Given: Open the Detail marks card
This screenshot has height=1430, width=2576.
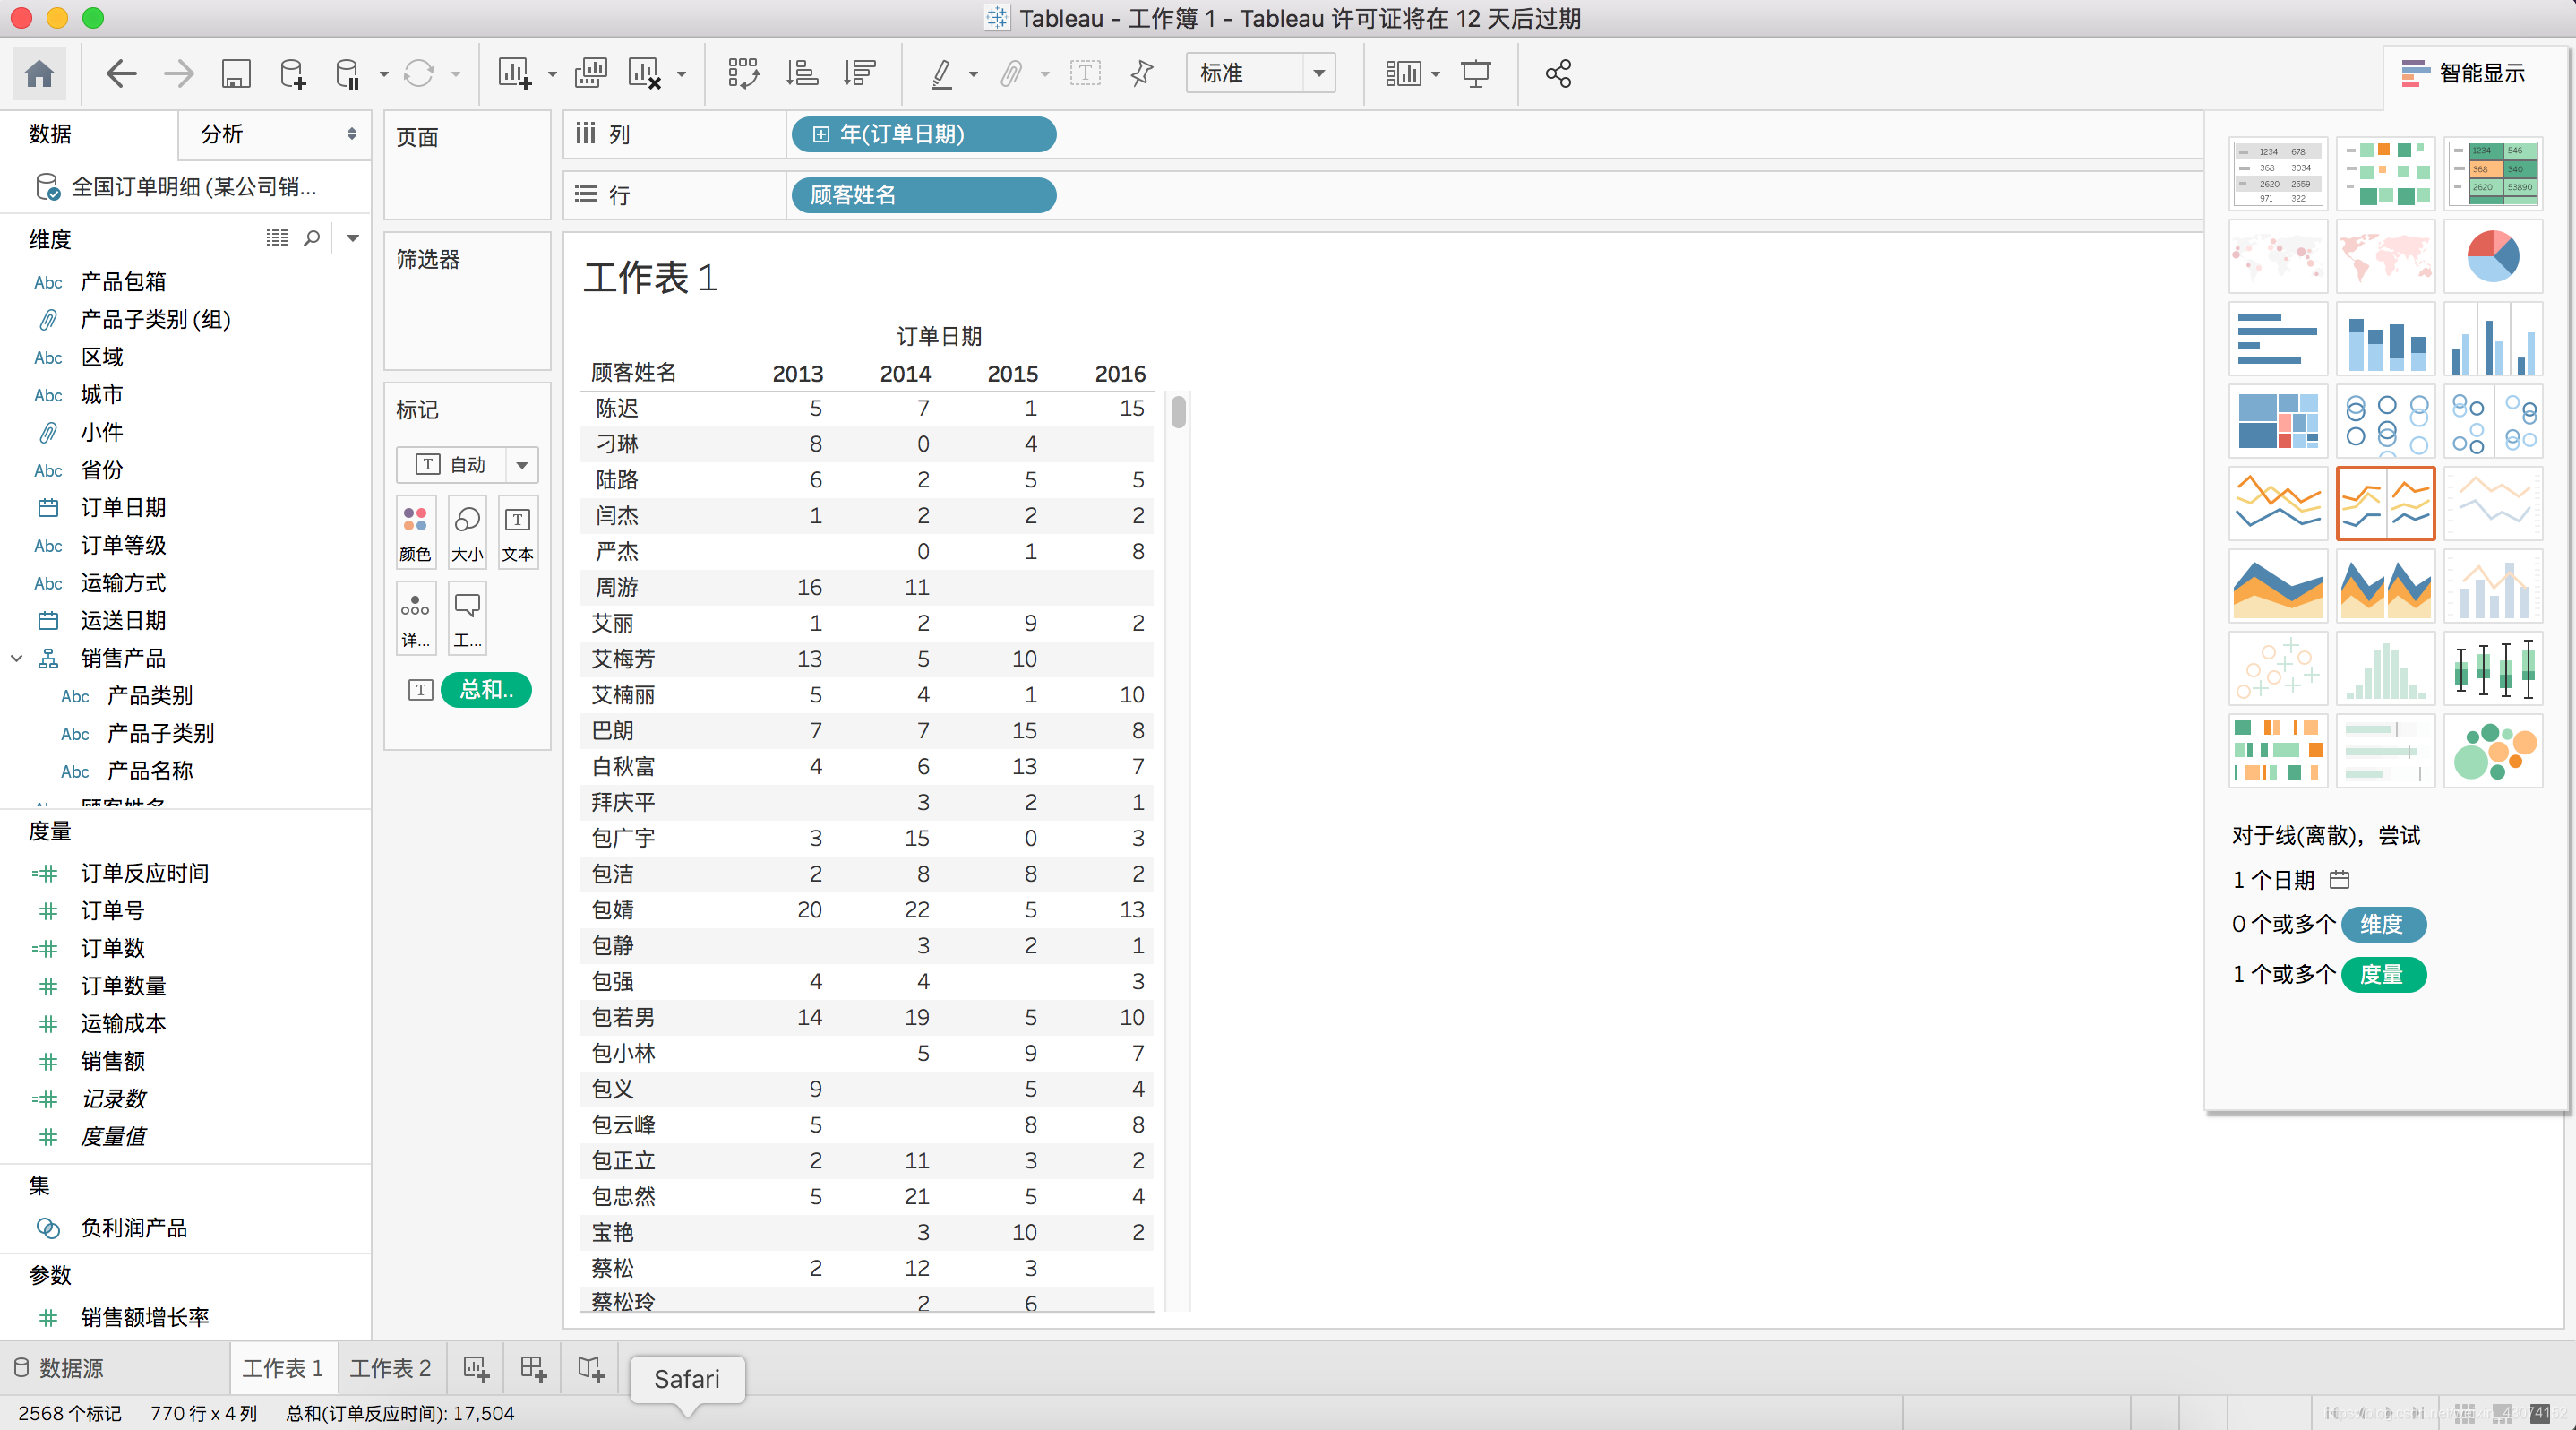Looking at the screenshot, I should coord(415,618).
